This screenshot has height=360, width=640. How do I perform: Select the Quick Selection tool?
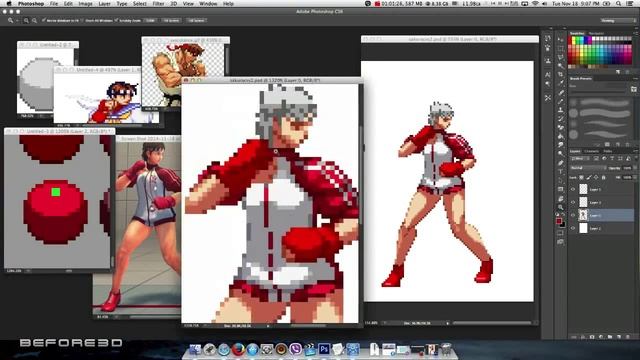coord(561,66)
